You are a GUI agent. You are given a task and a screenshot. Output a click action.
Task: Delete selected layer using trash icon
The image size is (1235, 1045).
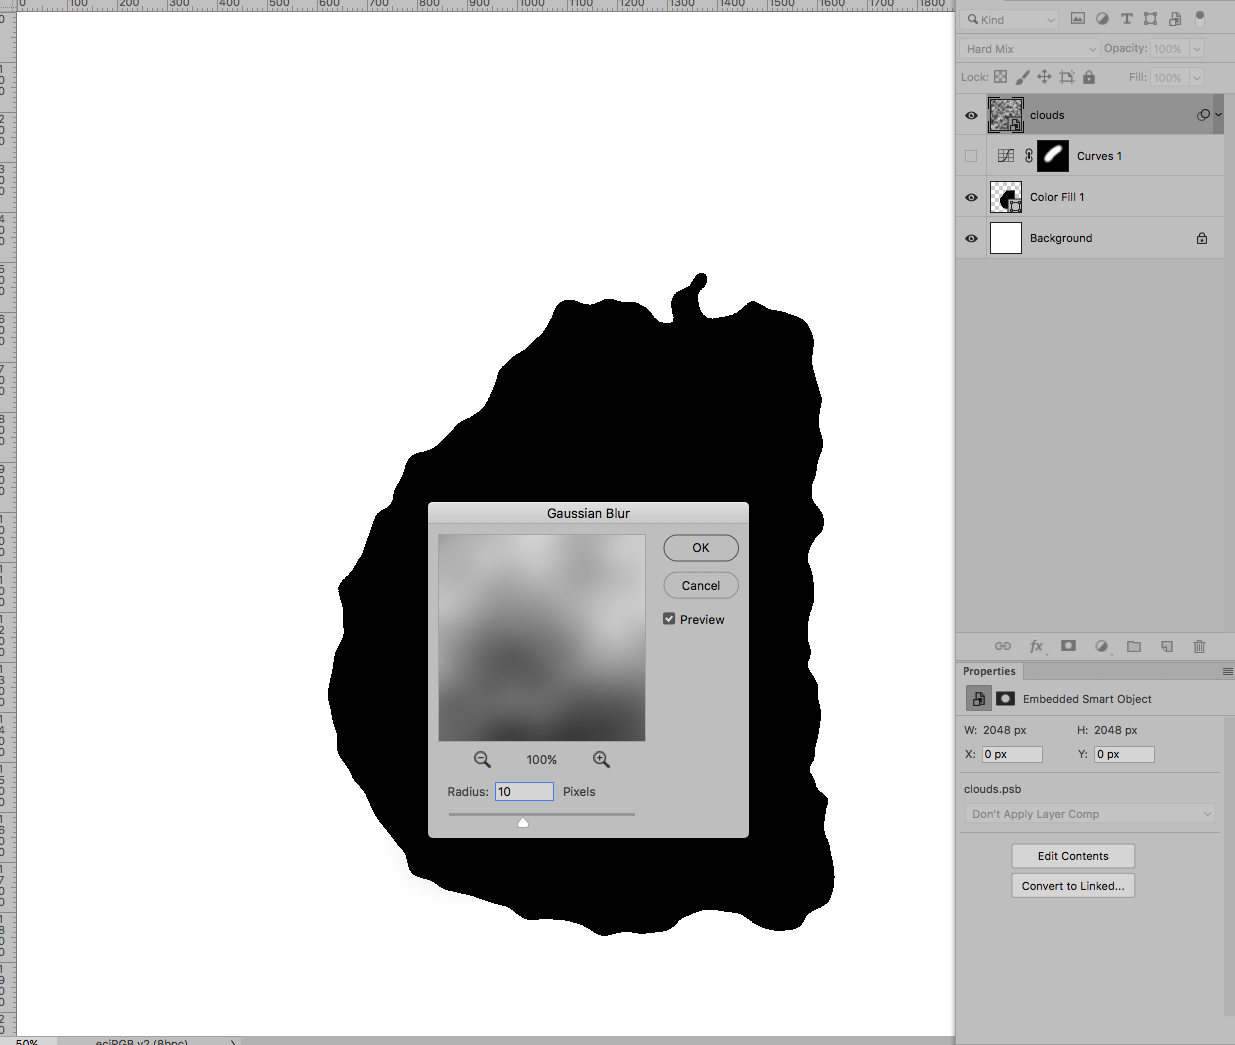pyautogui.click(x=1199, y=646)
